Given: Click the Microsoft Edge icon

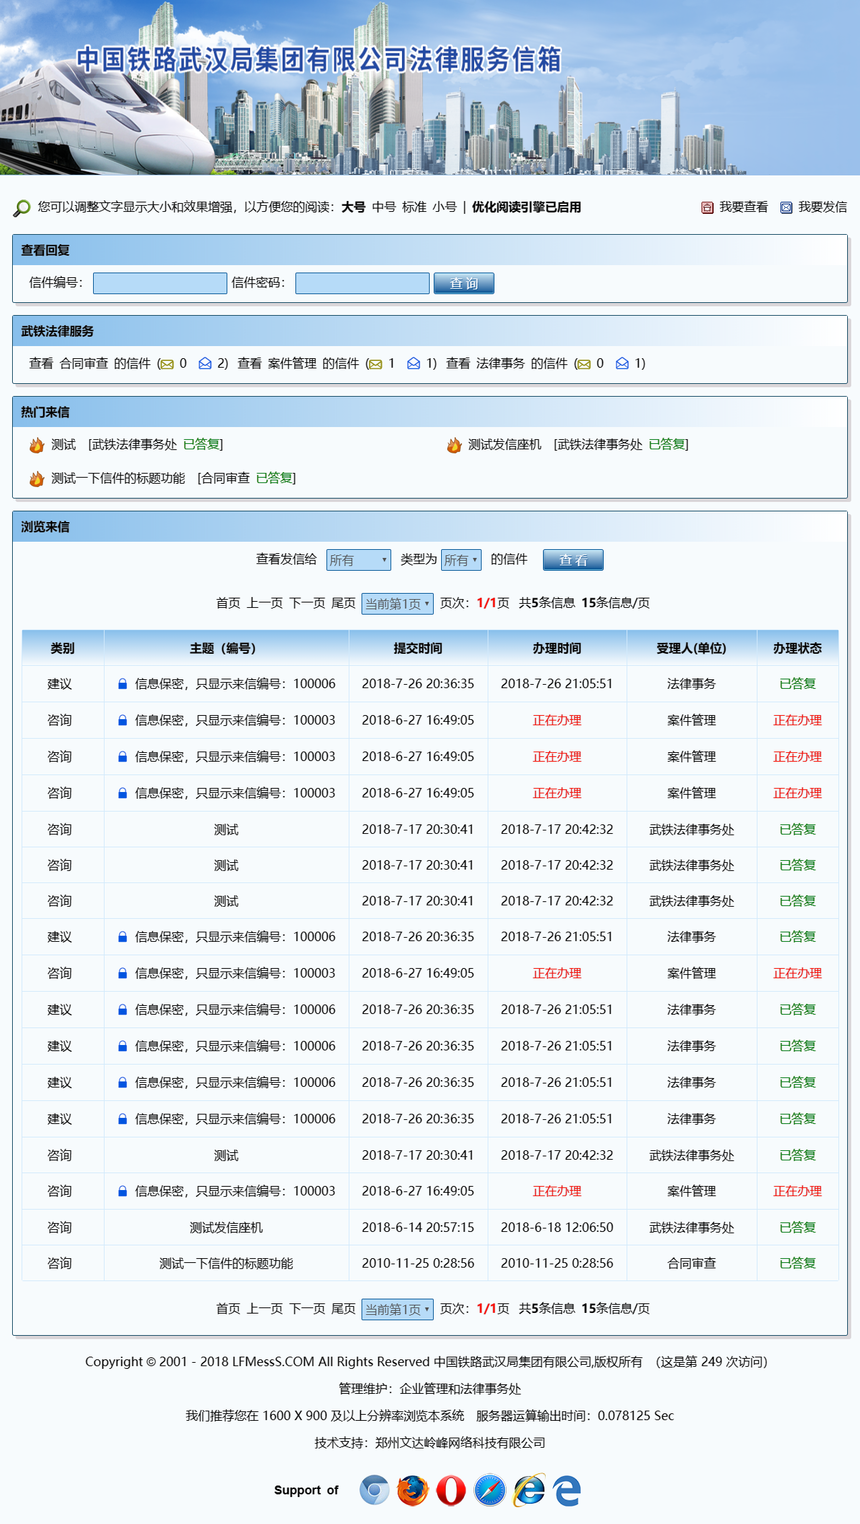Looking at the screenshot, I should (567, 1490).
